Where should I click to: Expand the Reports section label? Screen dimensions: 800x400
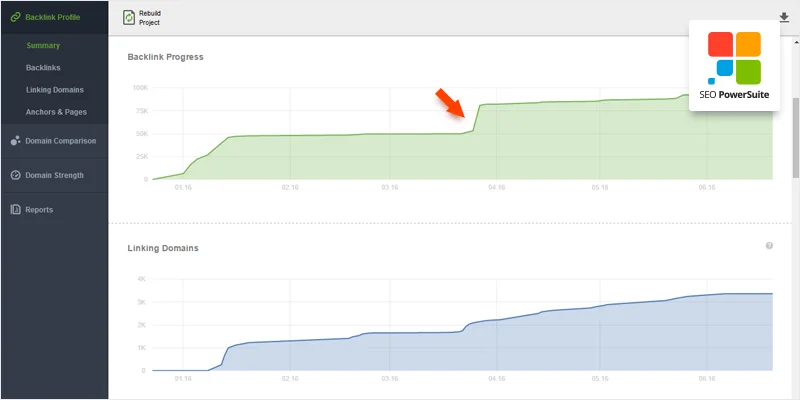point(39,209)
